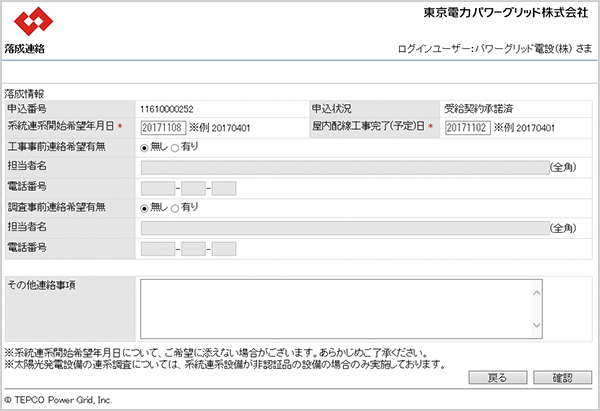Click the 系統連系開始希望年月日 date field

[163, 128]
